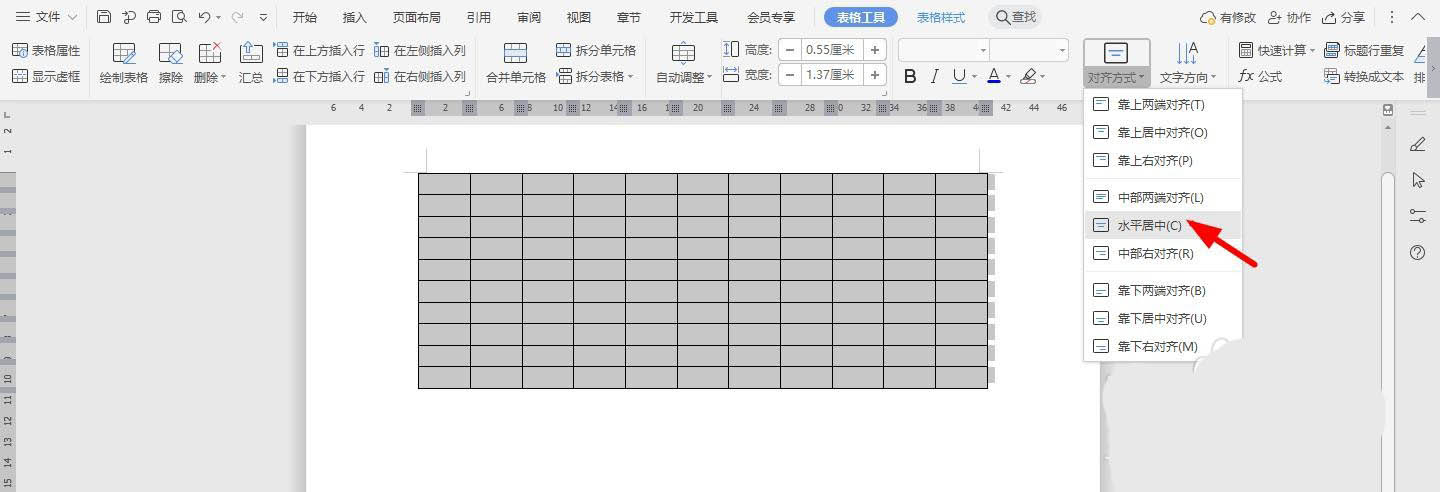Screen dimensions: 1440x492
Task: Click 转换成文本 convert to text
Action: (x=1364, y=76)
